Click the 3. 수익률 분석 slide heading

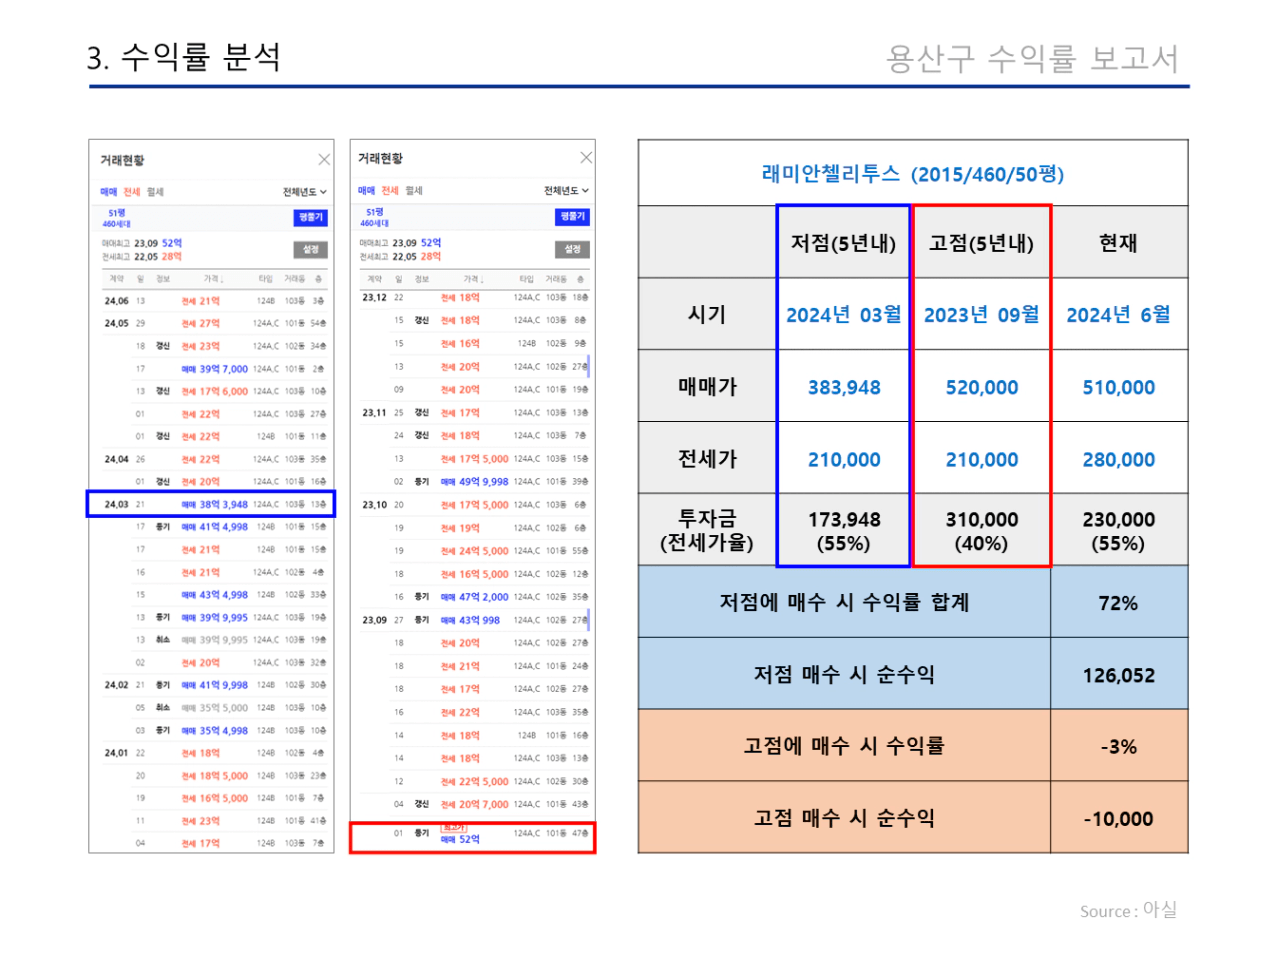coord(184,57)
